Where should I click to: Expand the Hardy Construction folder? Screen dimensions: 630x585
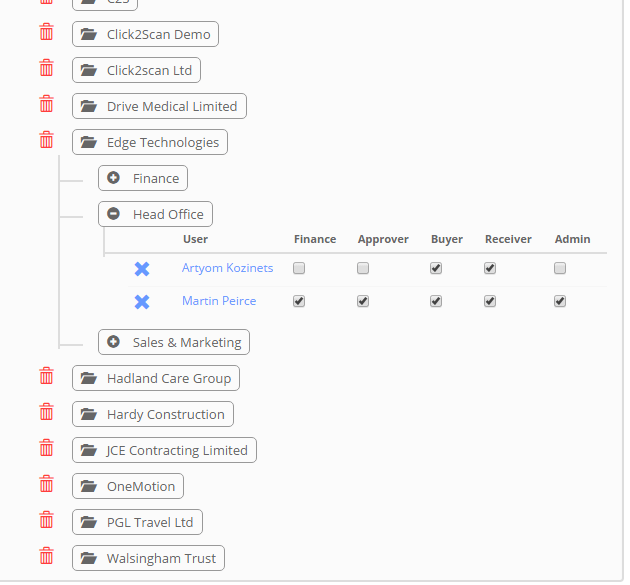153,414
